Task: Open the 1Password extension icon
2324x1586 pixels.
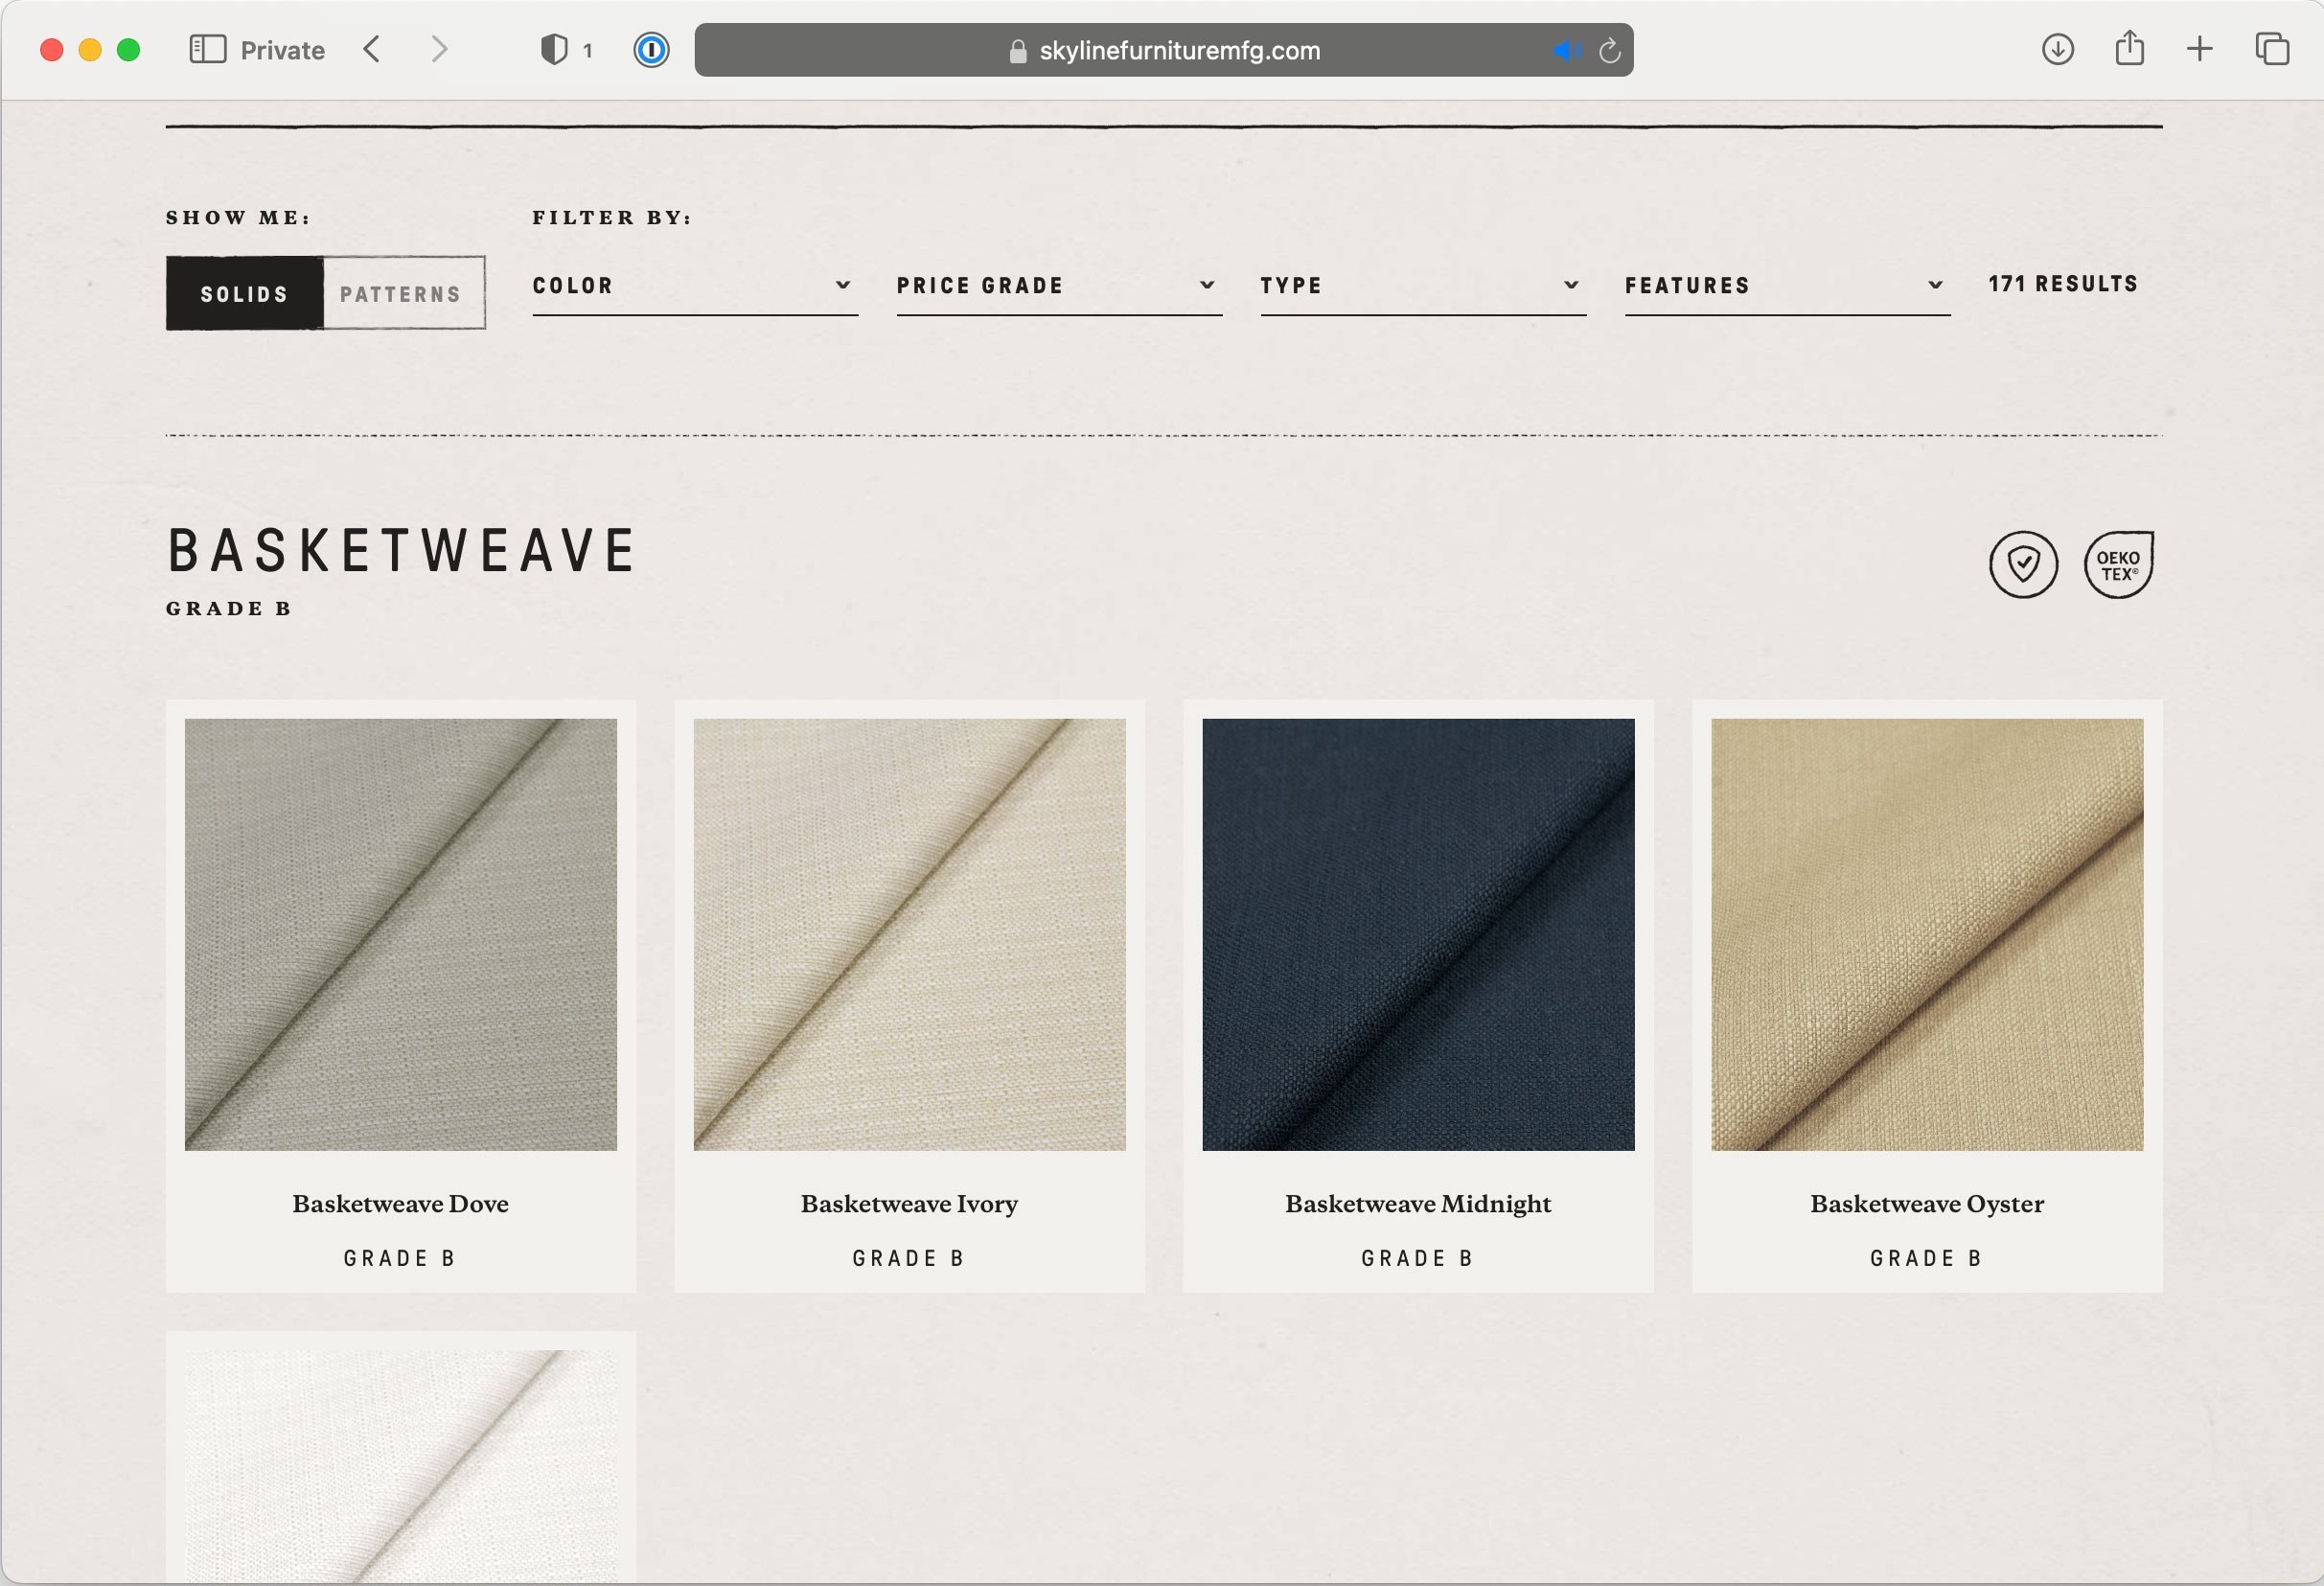Action: click(651, 49)
